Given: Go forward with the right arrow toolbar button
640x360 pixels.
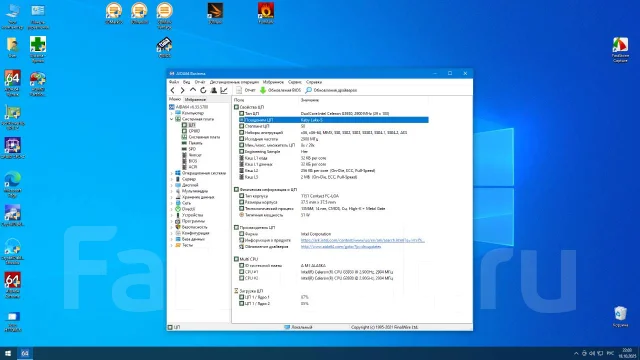Looking at the screenshot, I should click(182, 90).
